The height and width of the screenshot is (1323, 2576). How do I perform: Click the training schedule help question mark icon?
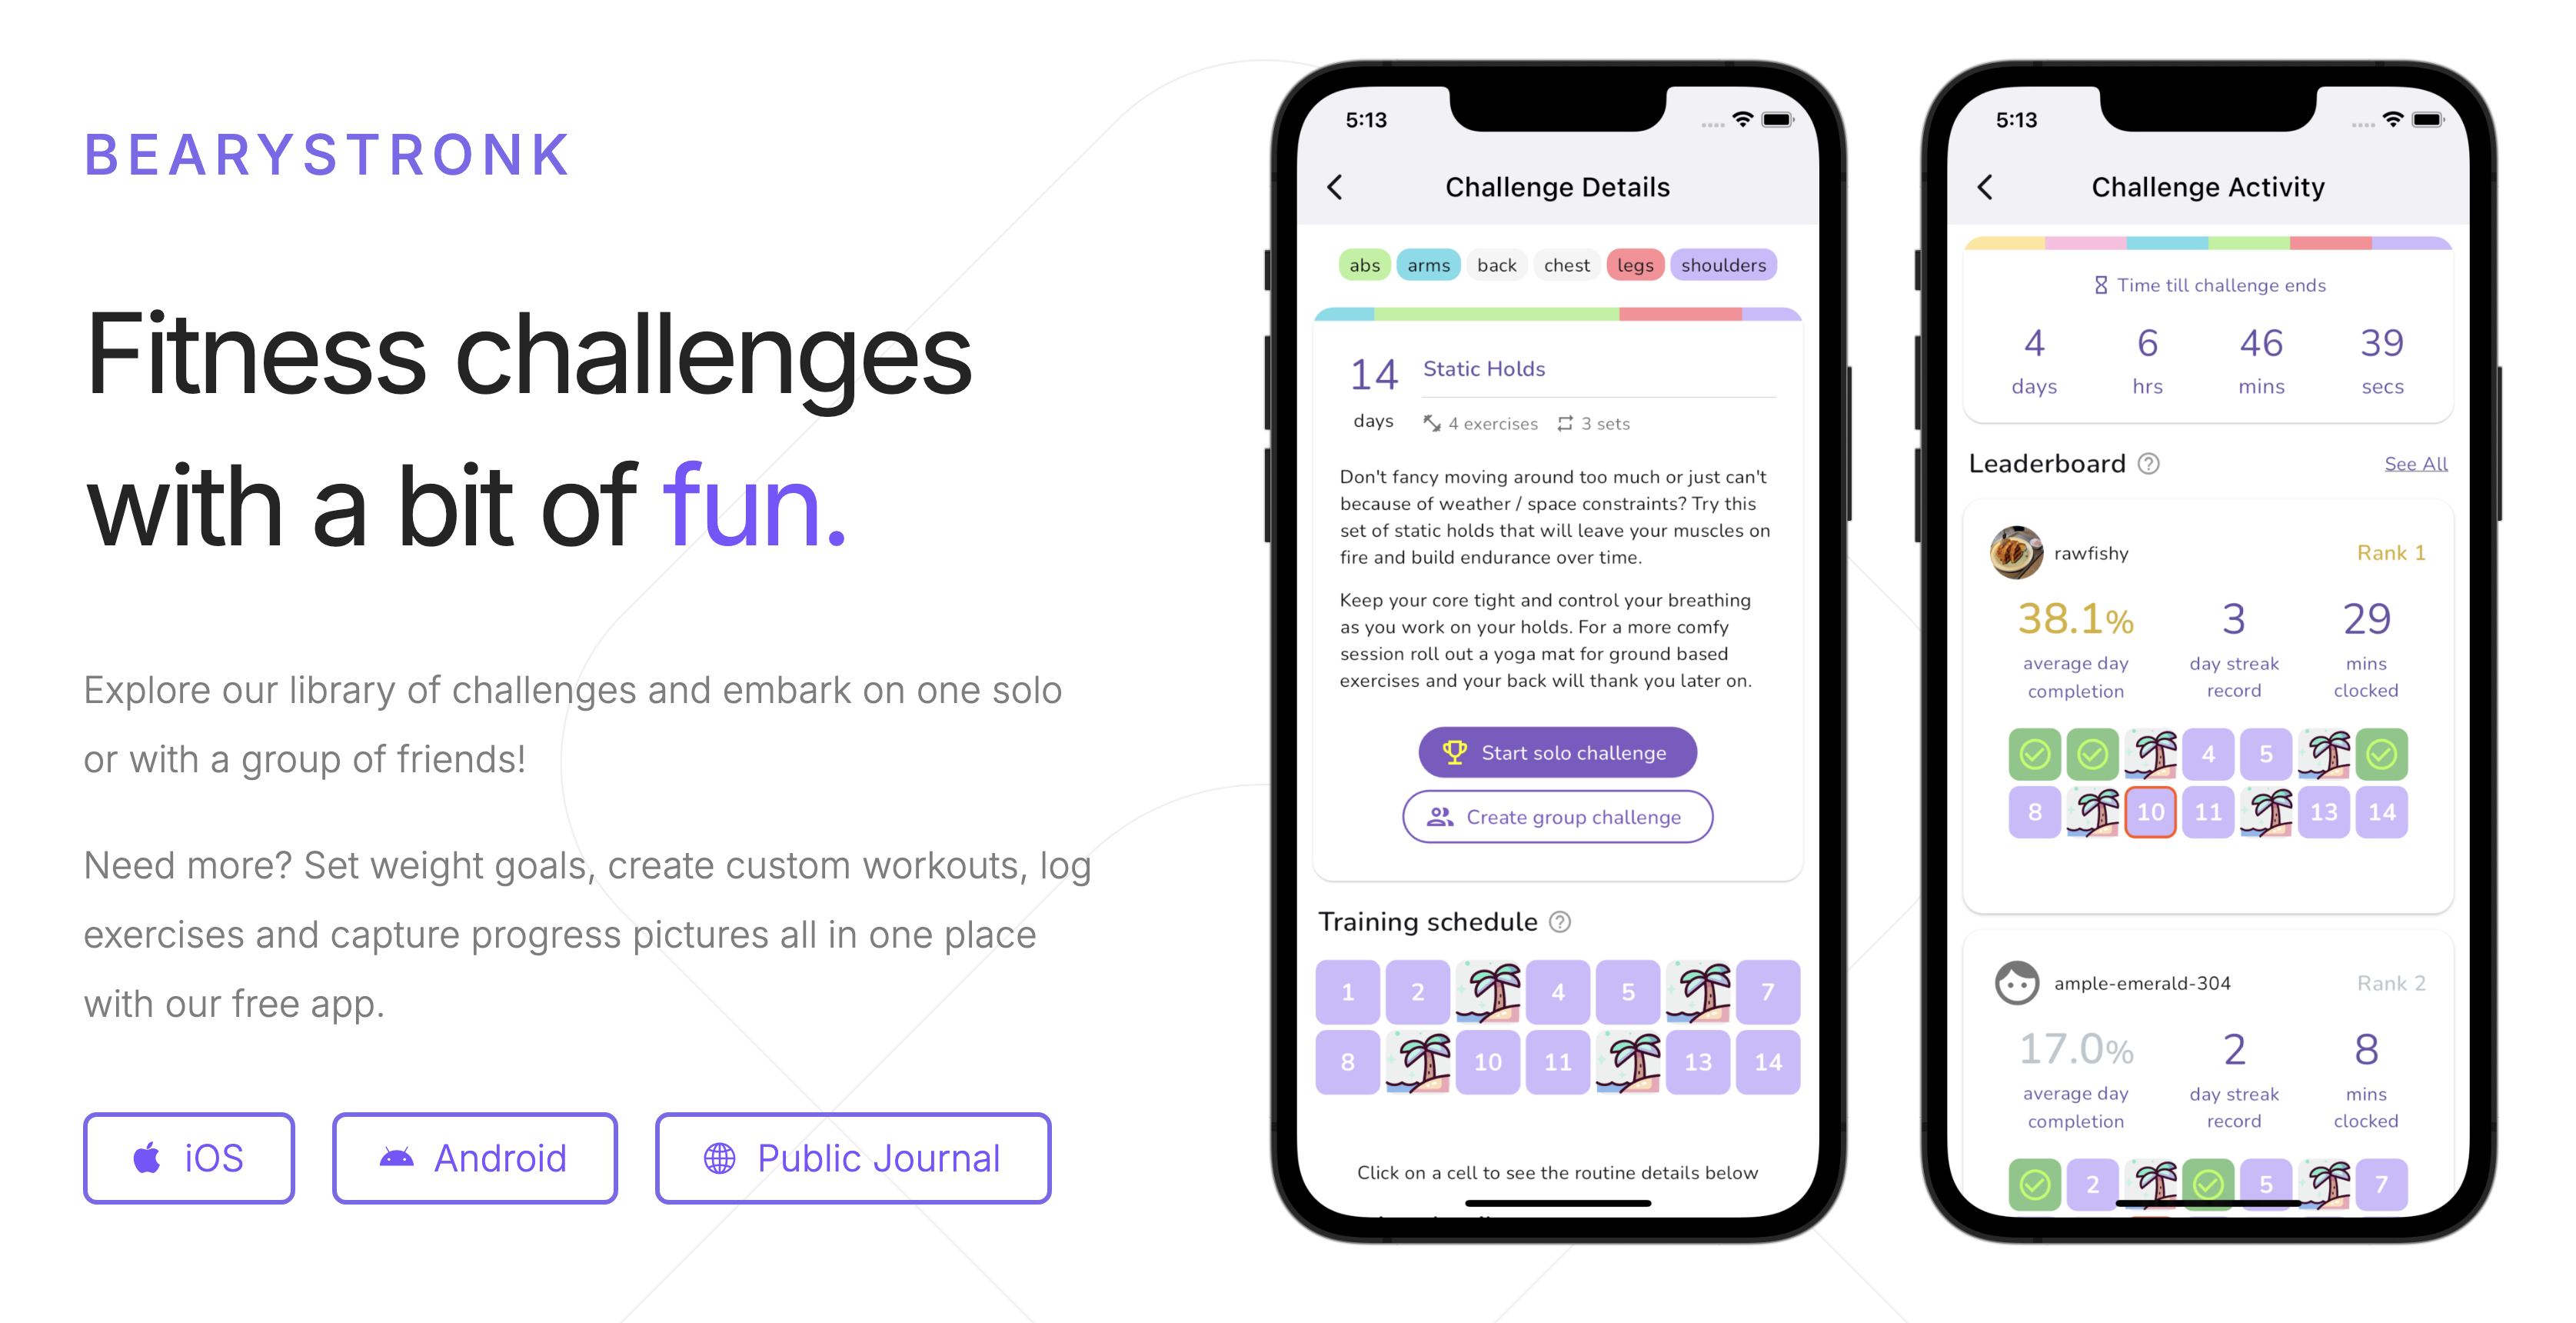[x=1566, y=921]
